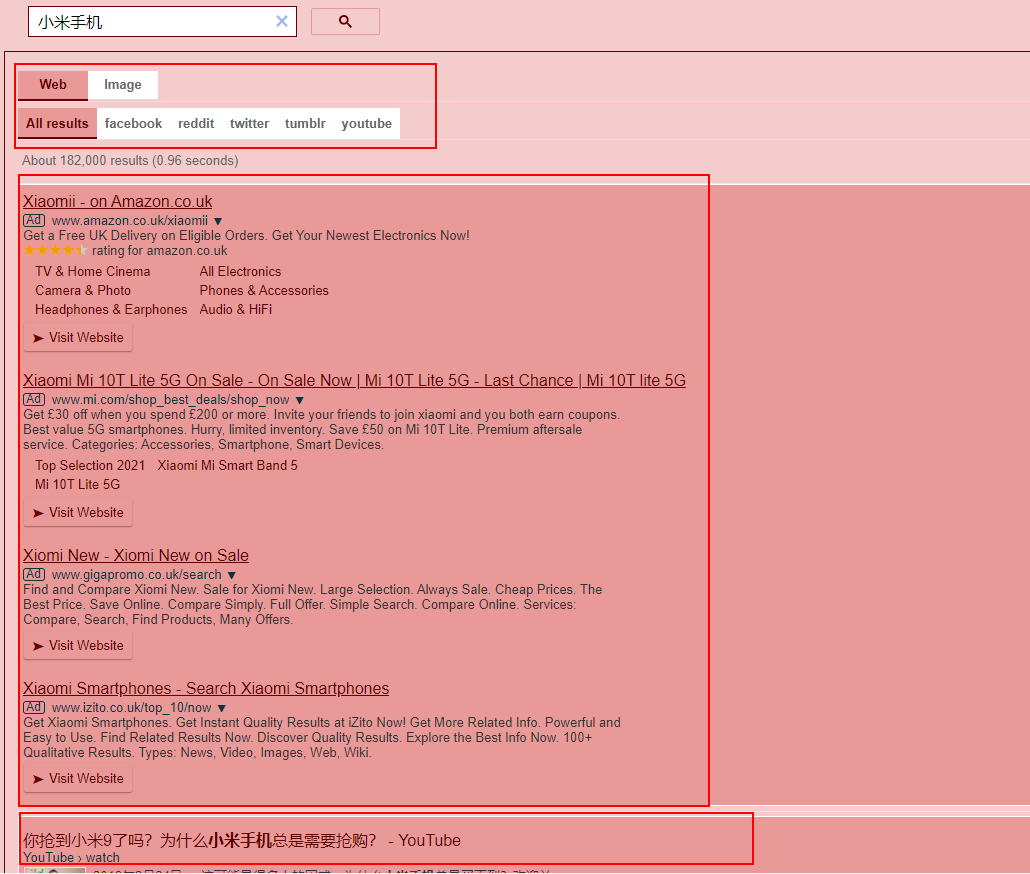Click the www.mi.com/shop_best_deals/shop_now URL text
This screenshot has width=1030, height=874.
click(171, 399)
